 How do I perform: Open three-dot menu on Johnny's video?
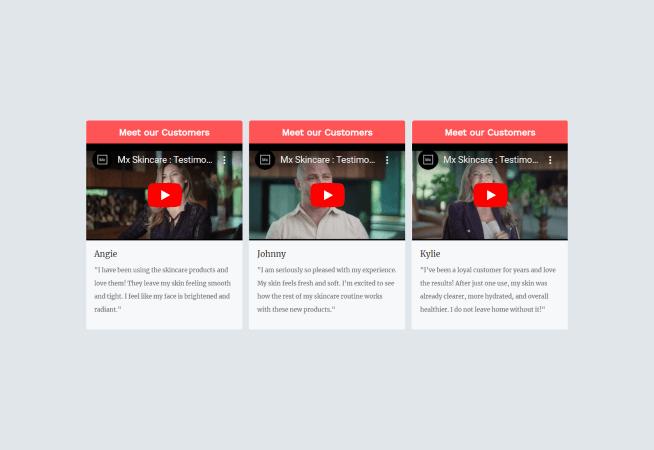pyautogui.click(x=387, y=159)
